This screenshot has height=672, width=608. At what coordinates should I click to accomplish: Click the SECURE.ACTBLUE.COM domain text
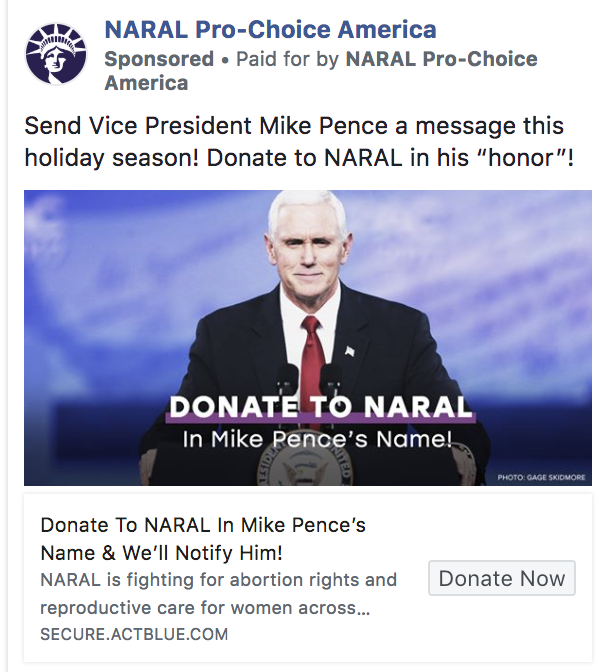point(134,634)
